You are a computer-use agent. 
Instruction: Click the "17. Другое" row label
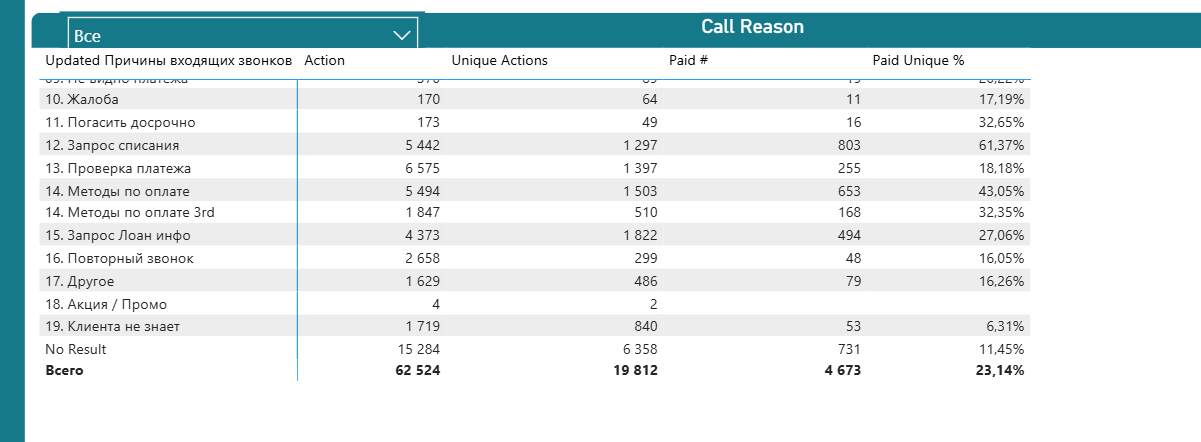coord(80,281)
